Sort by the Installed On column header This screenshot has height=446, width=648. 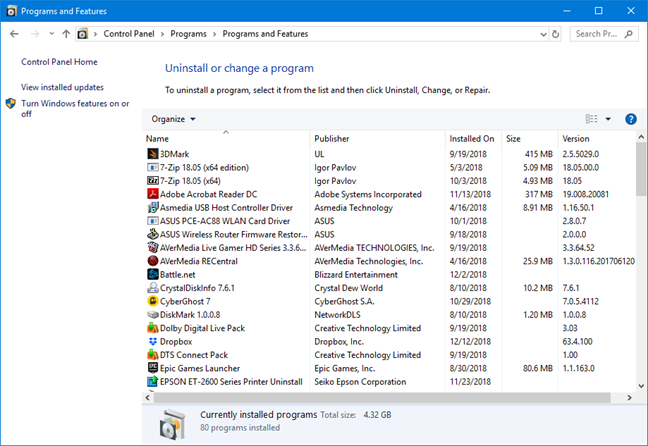(473, 138)
